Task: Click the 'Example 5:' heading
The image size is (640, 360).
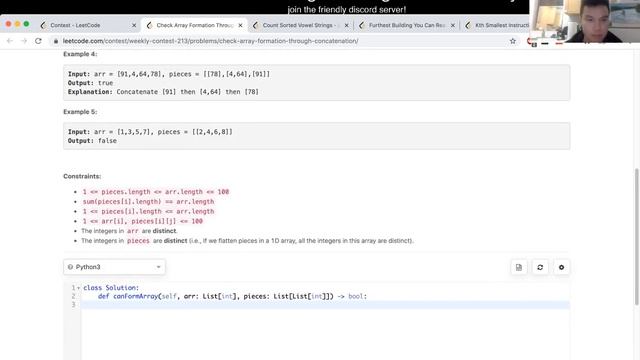Action: [x=80, y=111]
